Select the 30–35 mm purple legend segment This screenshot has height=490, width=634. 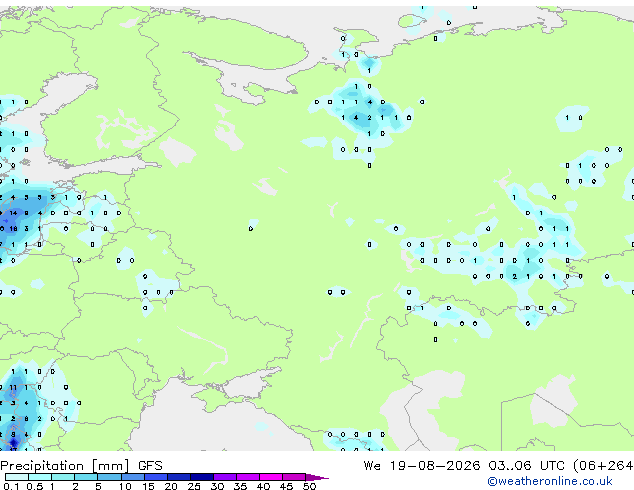225,477
